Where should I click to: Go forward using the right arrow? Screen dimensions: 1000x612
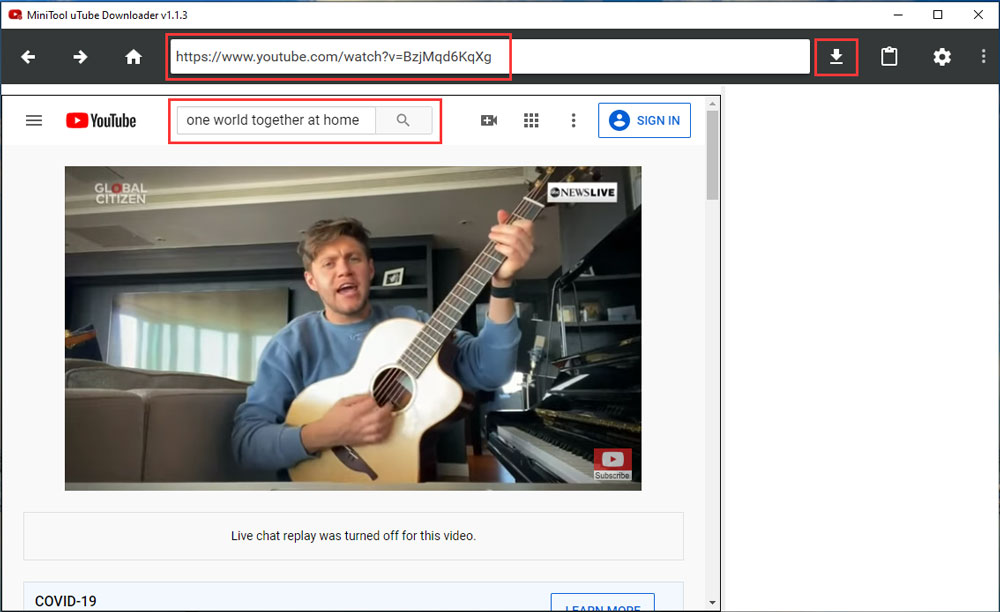click(80, 57)
